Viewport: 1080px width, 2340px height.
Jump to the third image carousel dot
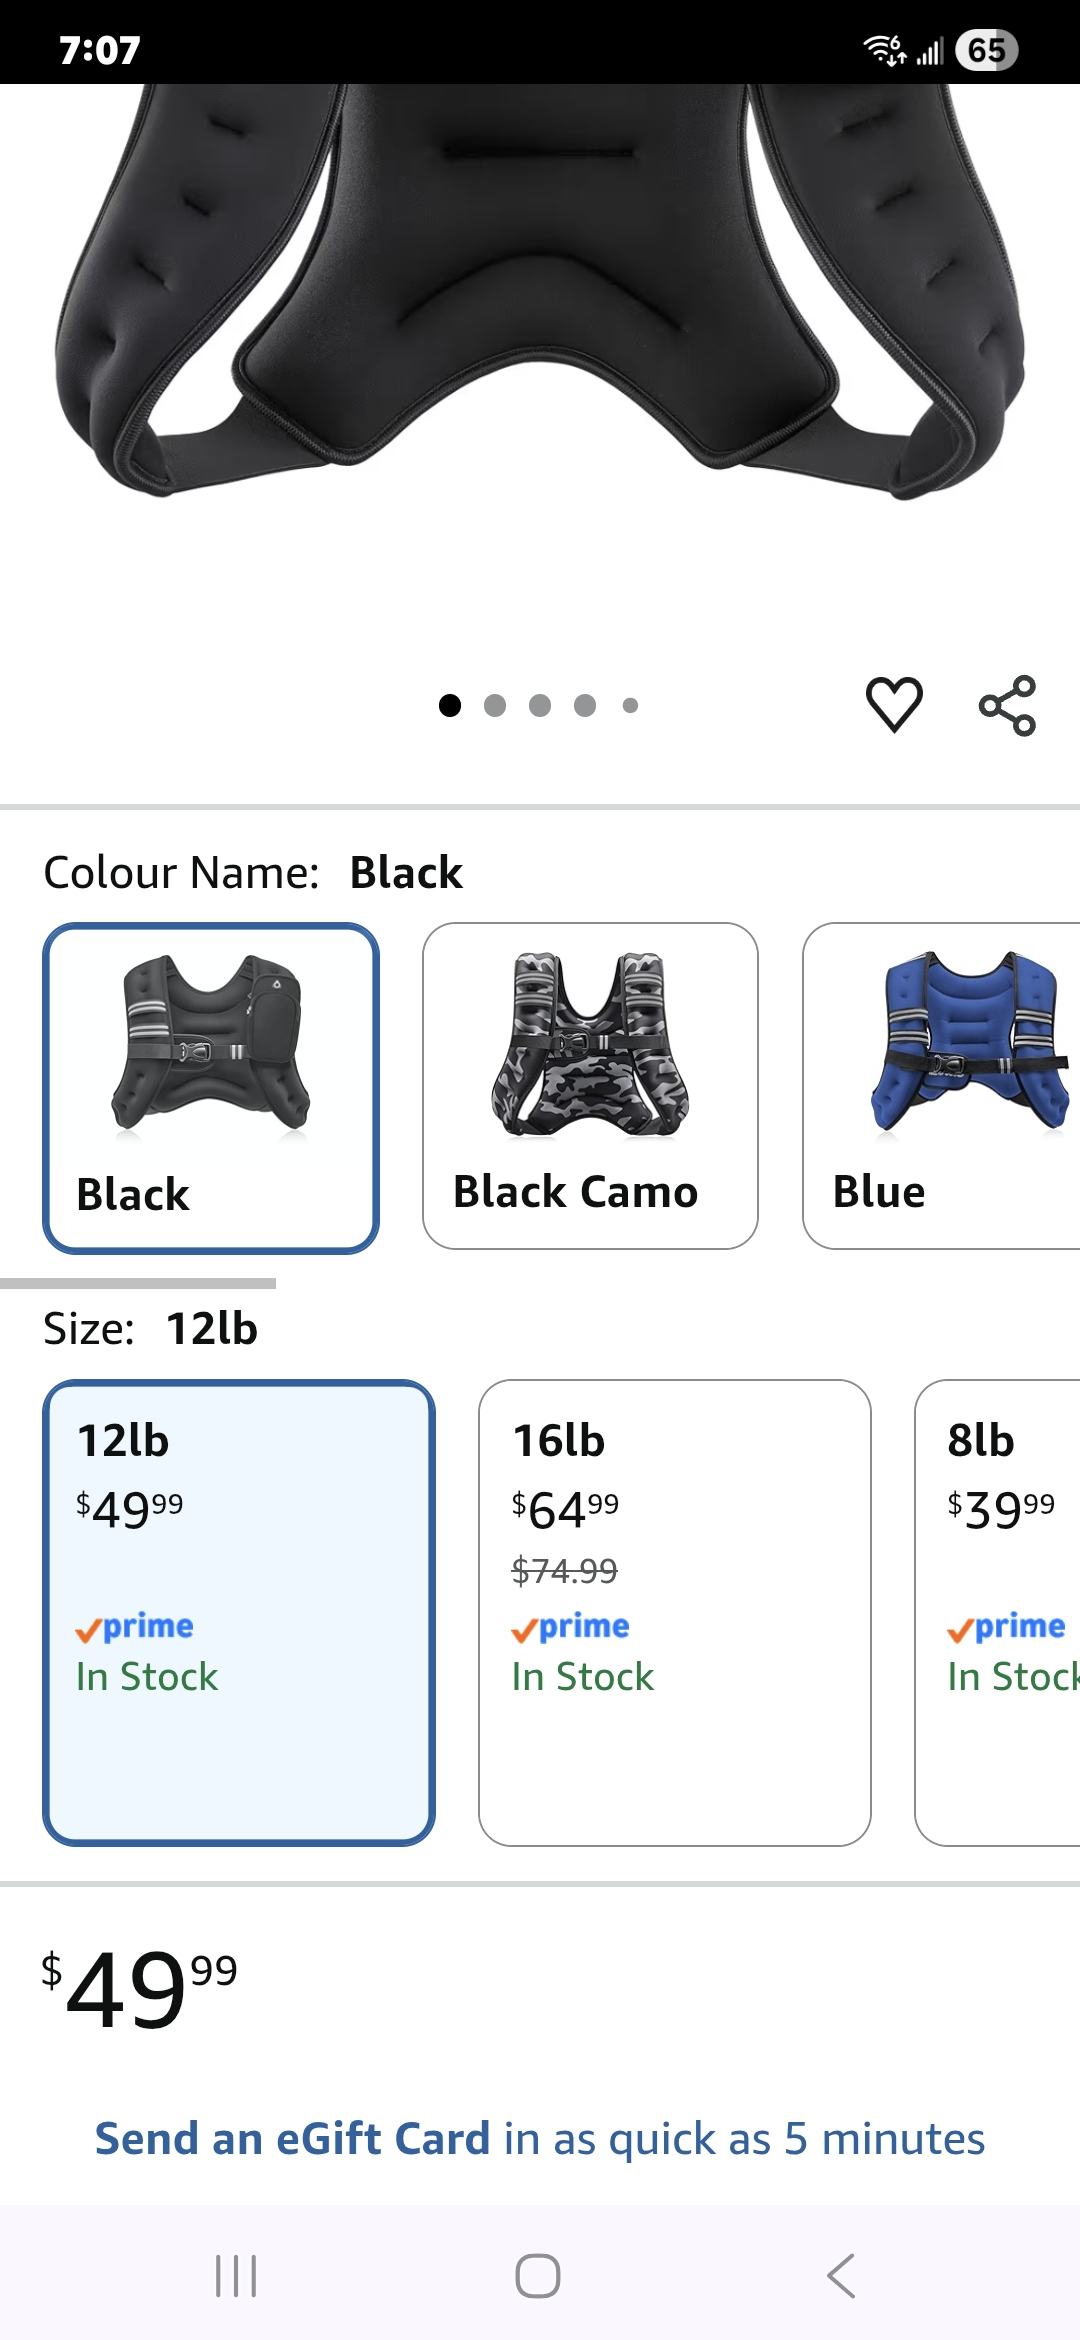540,706
